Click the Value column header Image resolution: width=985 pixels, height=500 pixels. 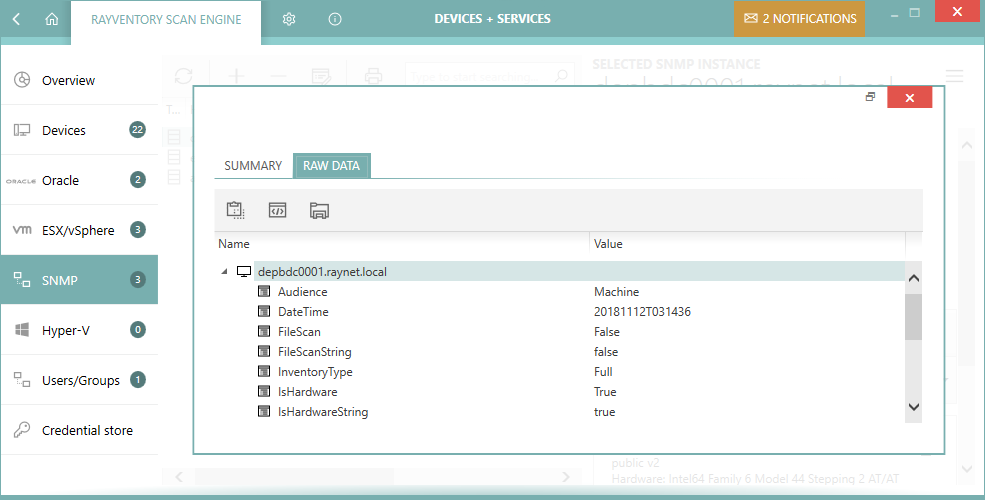coord(608,244)
